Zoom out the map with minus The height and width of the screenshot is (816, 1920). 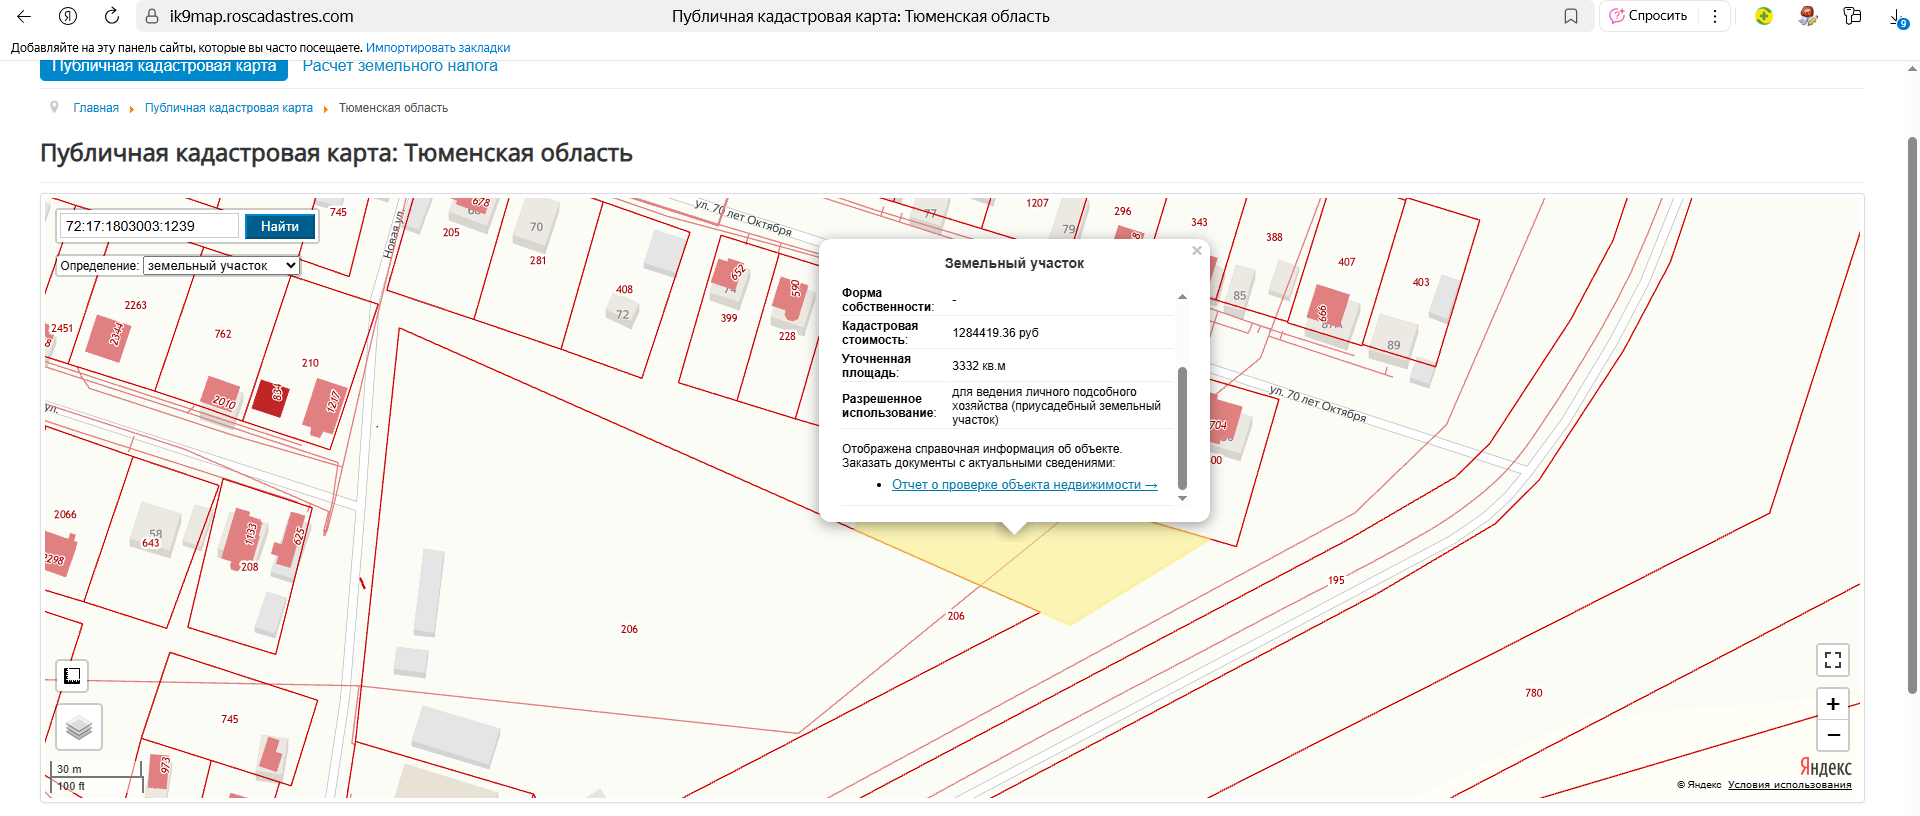pyautogui.click(x=1832, y=735)
